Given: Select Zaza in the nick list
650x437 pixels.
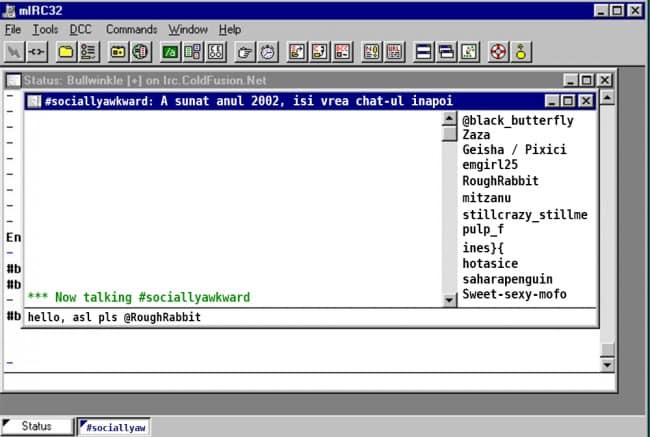Looking at the screenshot, I should [476, 135].
